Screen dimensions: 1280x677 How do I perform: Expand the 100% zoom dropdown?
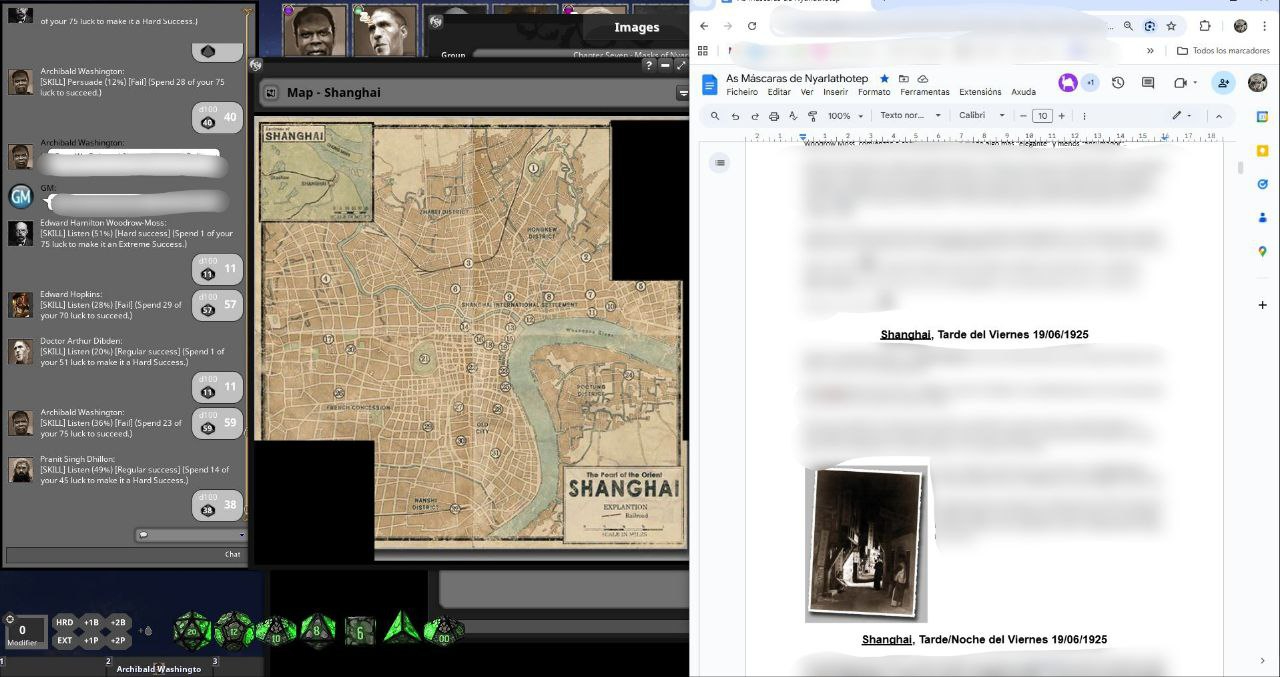(x=845, y=116)
